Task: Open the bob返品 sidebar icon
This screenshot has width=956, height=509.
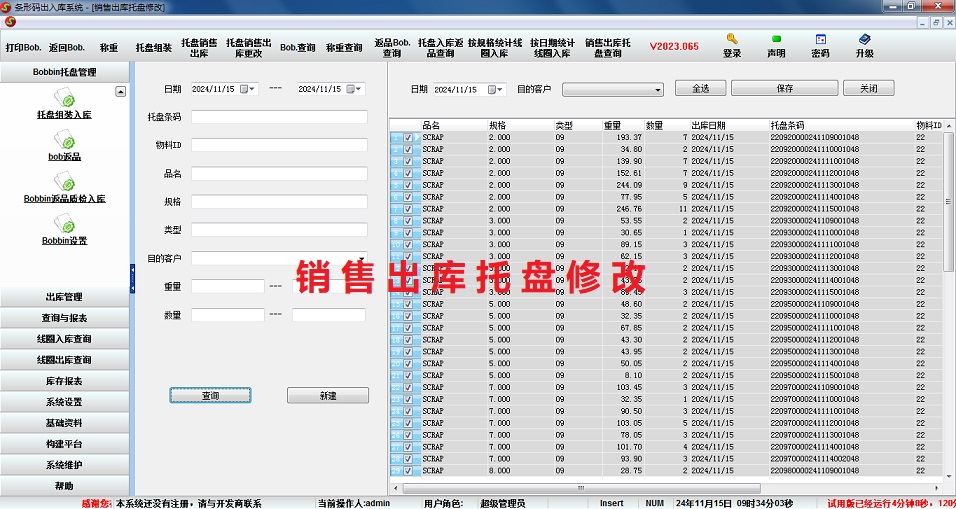Action: pos(65,141)
